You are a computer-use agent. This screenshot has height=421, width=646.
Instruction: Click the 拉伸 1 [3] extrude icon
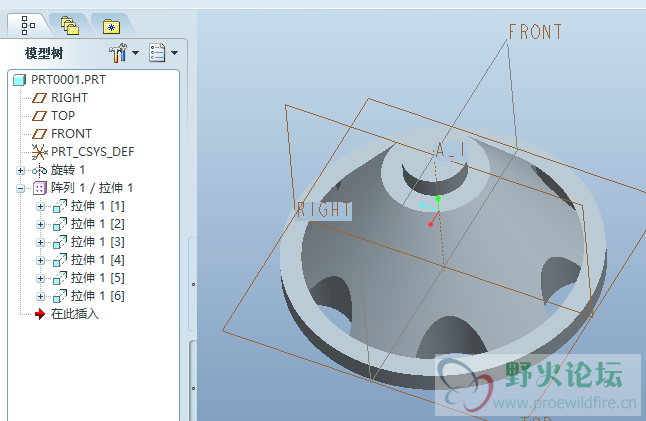[60, 242]
